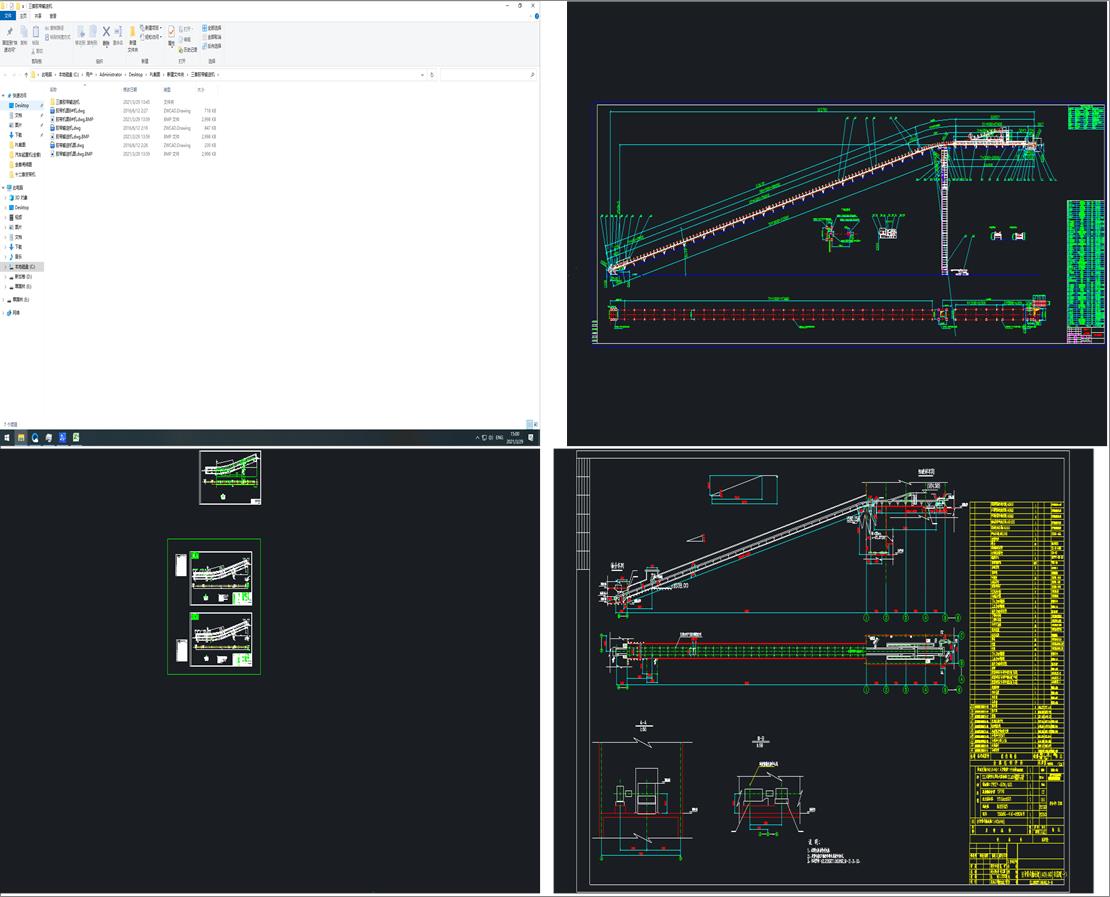The height and width of the screenshot is (897, 1110).
Task: Click blue Word-like icon on taskbar
Action: click(x=62, y=438)
